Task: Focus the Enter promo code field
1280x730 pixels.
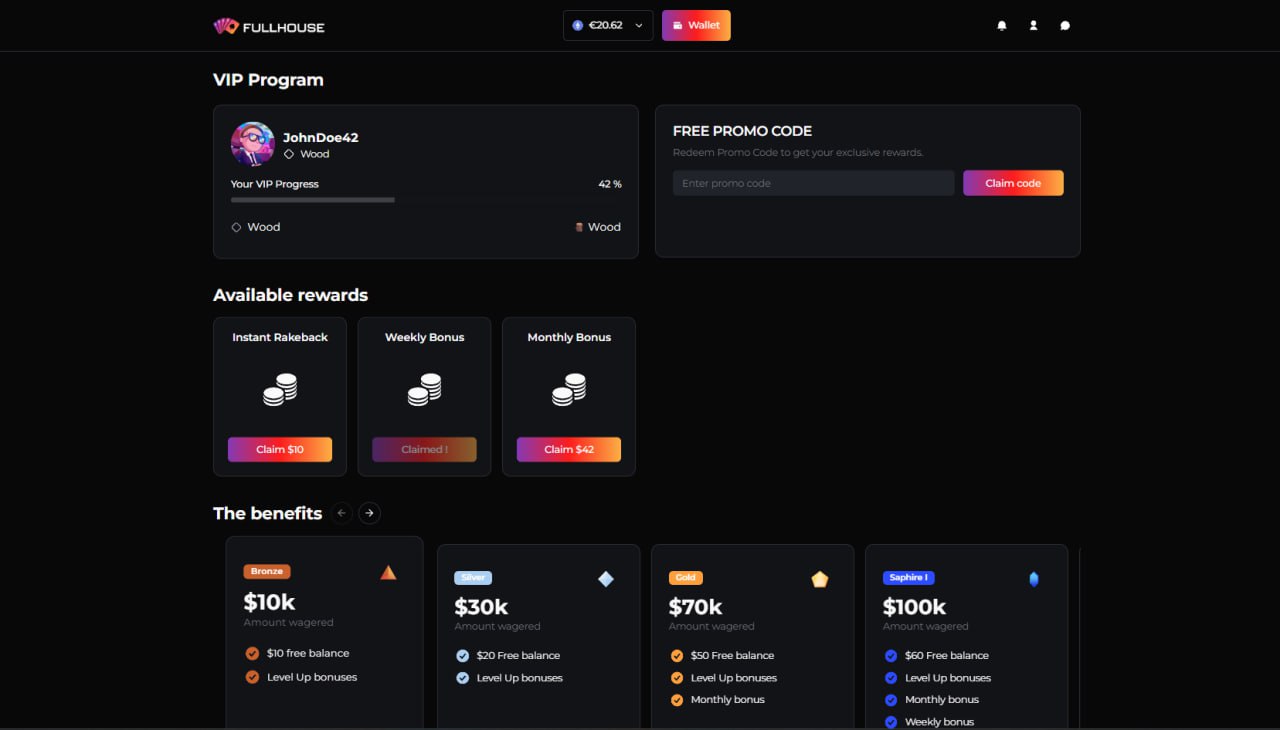Action: click(x=813, y=183)
